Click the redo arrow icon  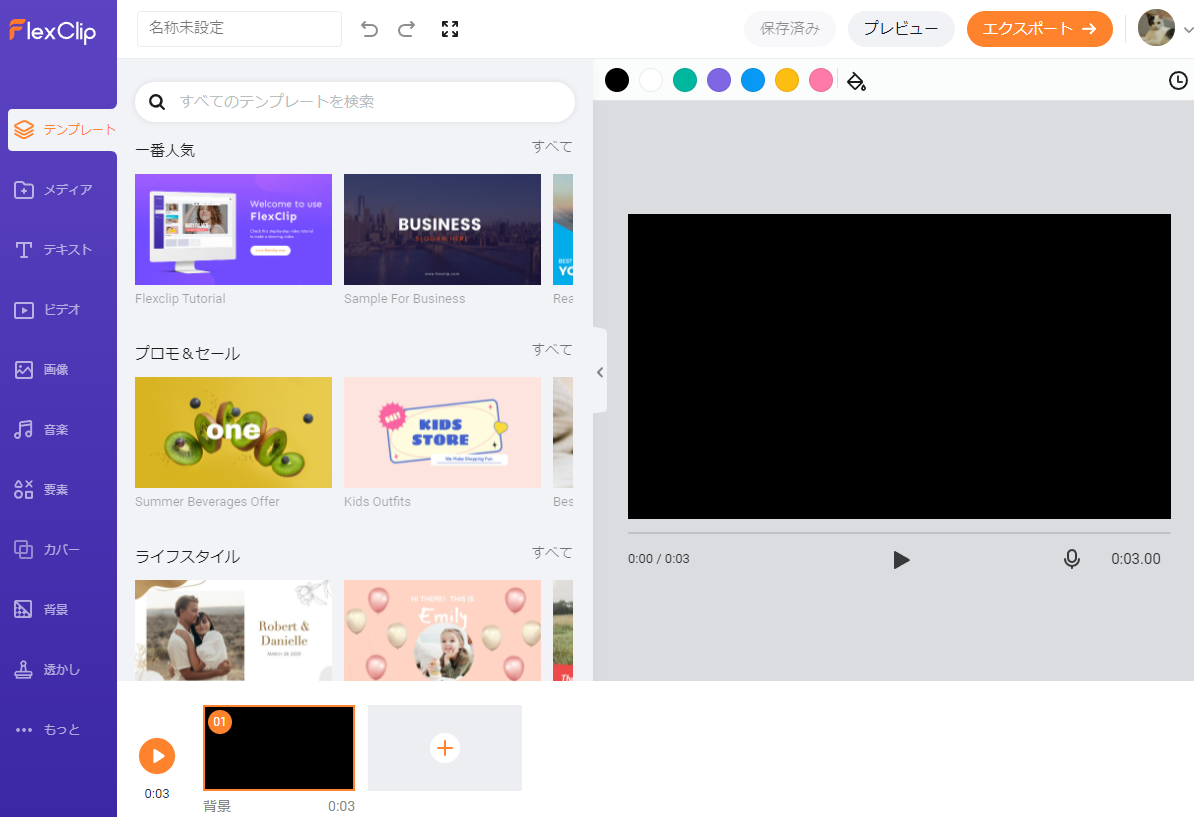(407, 29)
